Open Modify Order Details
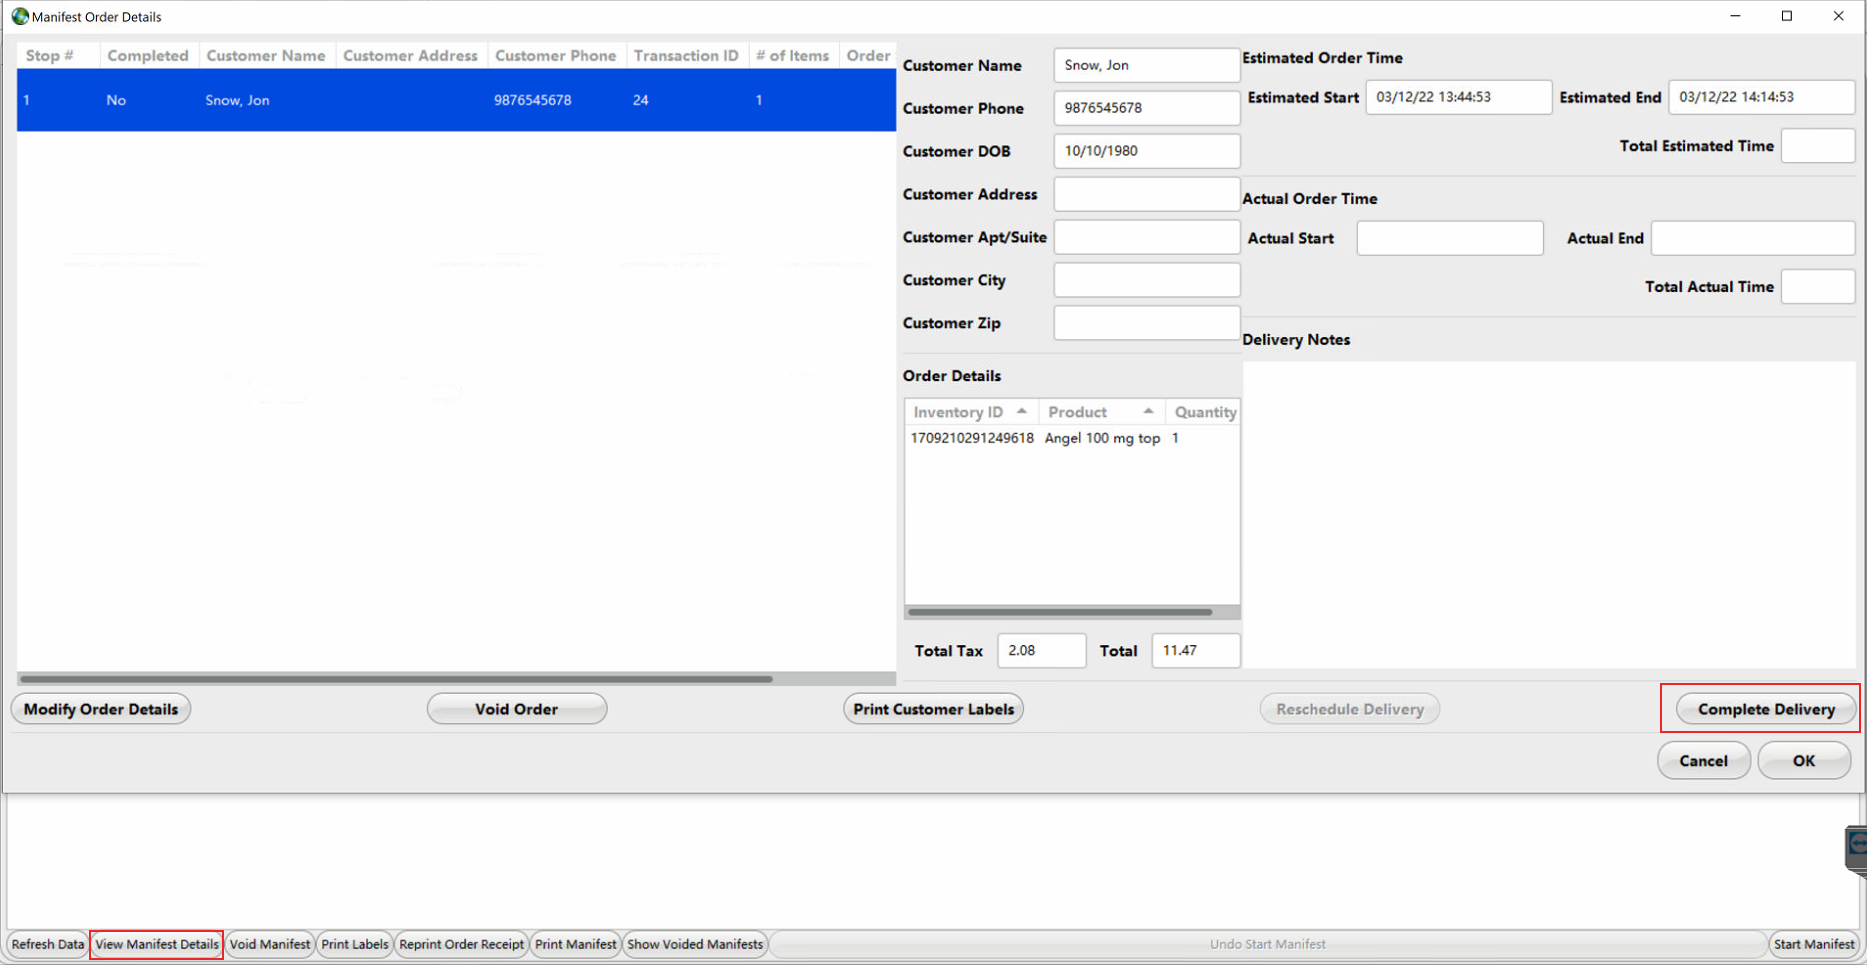 [101, 709]
